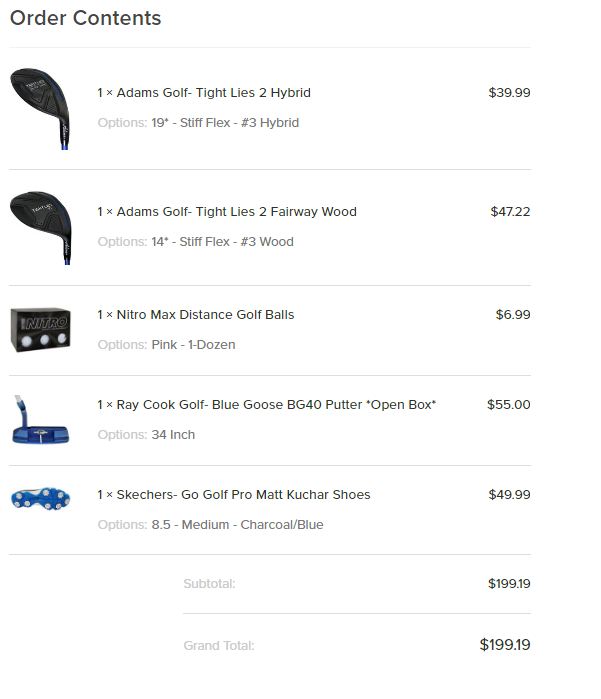Click the Skechers golf shoes thumbnail
Viewport: 601px width, 699px height.
[x=41, y=498]
